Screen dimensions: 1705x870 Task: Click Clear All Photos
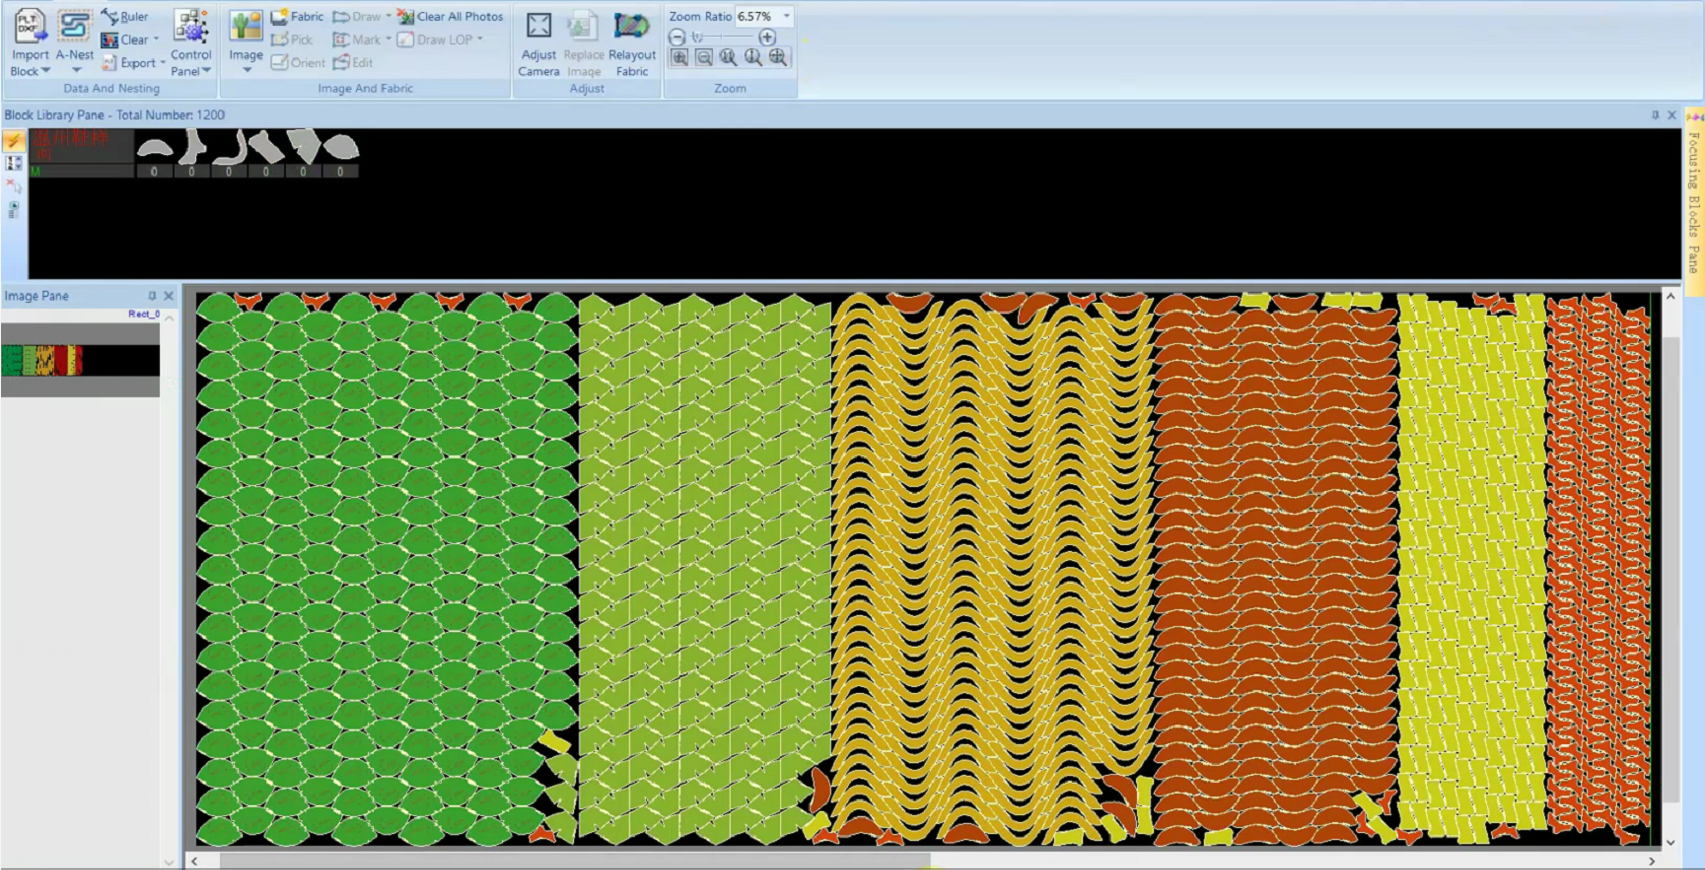point(450,16)
